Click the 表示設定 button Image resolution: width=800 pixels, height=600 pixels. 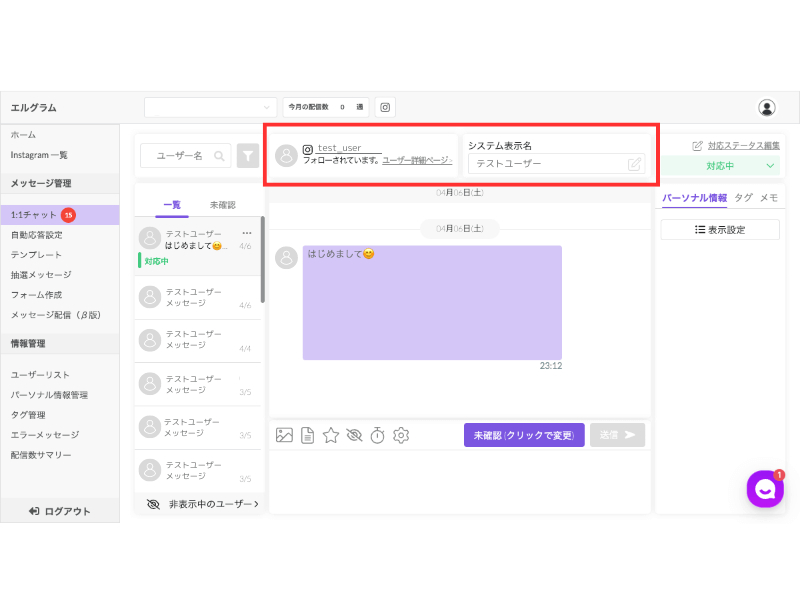[x=720, y=230]
